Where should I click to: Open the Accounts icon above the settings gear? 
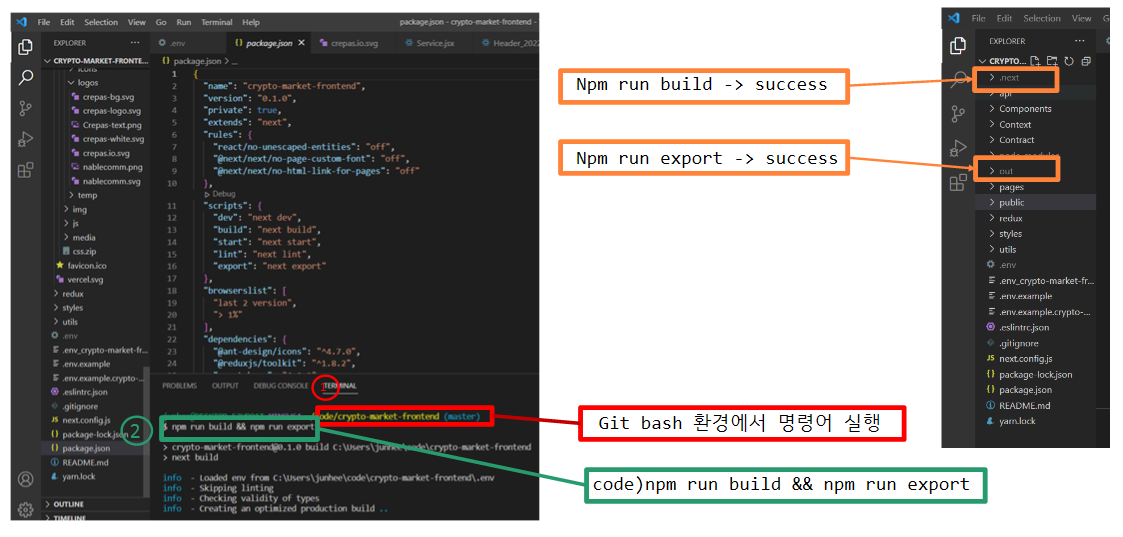click(26, 479)
